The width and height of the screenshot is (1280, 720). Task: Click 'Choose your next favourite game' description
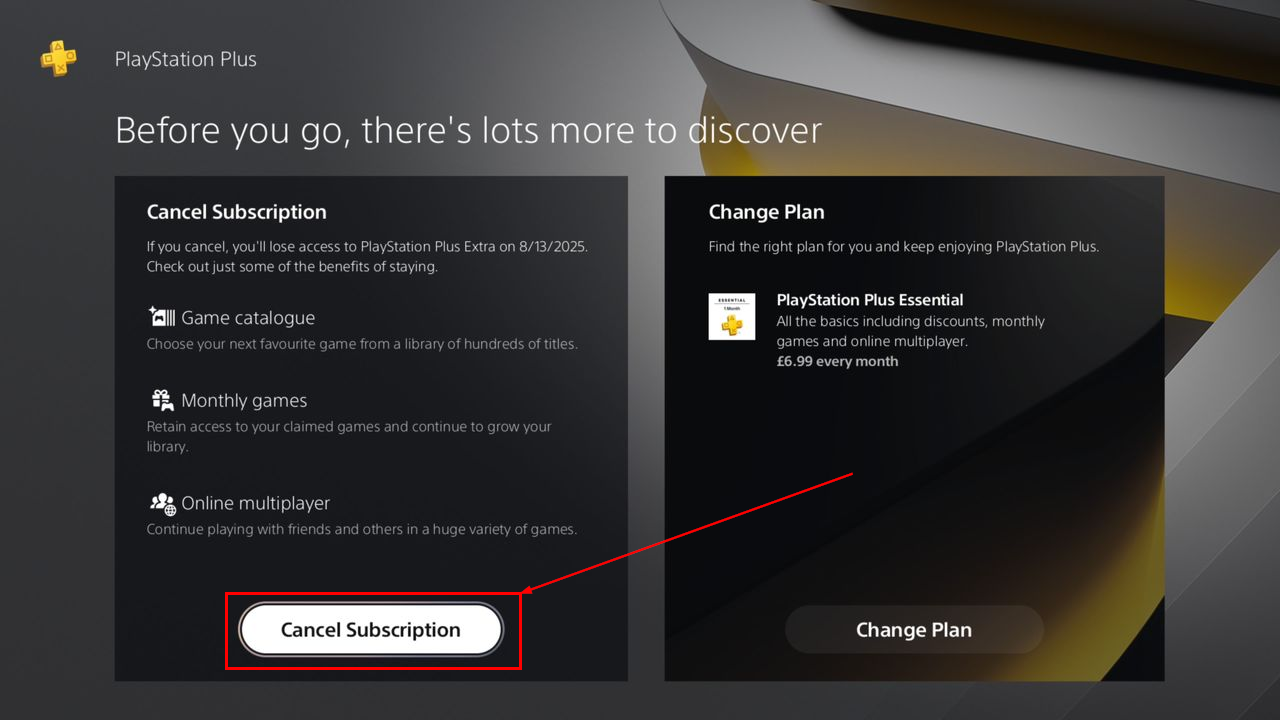pos(362,344)
